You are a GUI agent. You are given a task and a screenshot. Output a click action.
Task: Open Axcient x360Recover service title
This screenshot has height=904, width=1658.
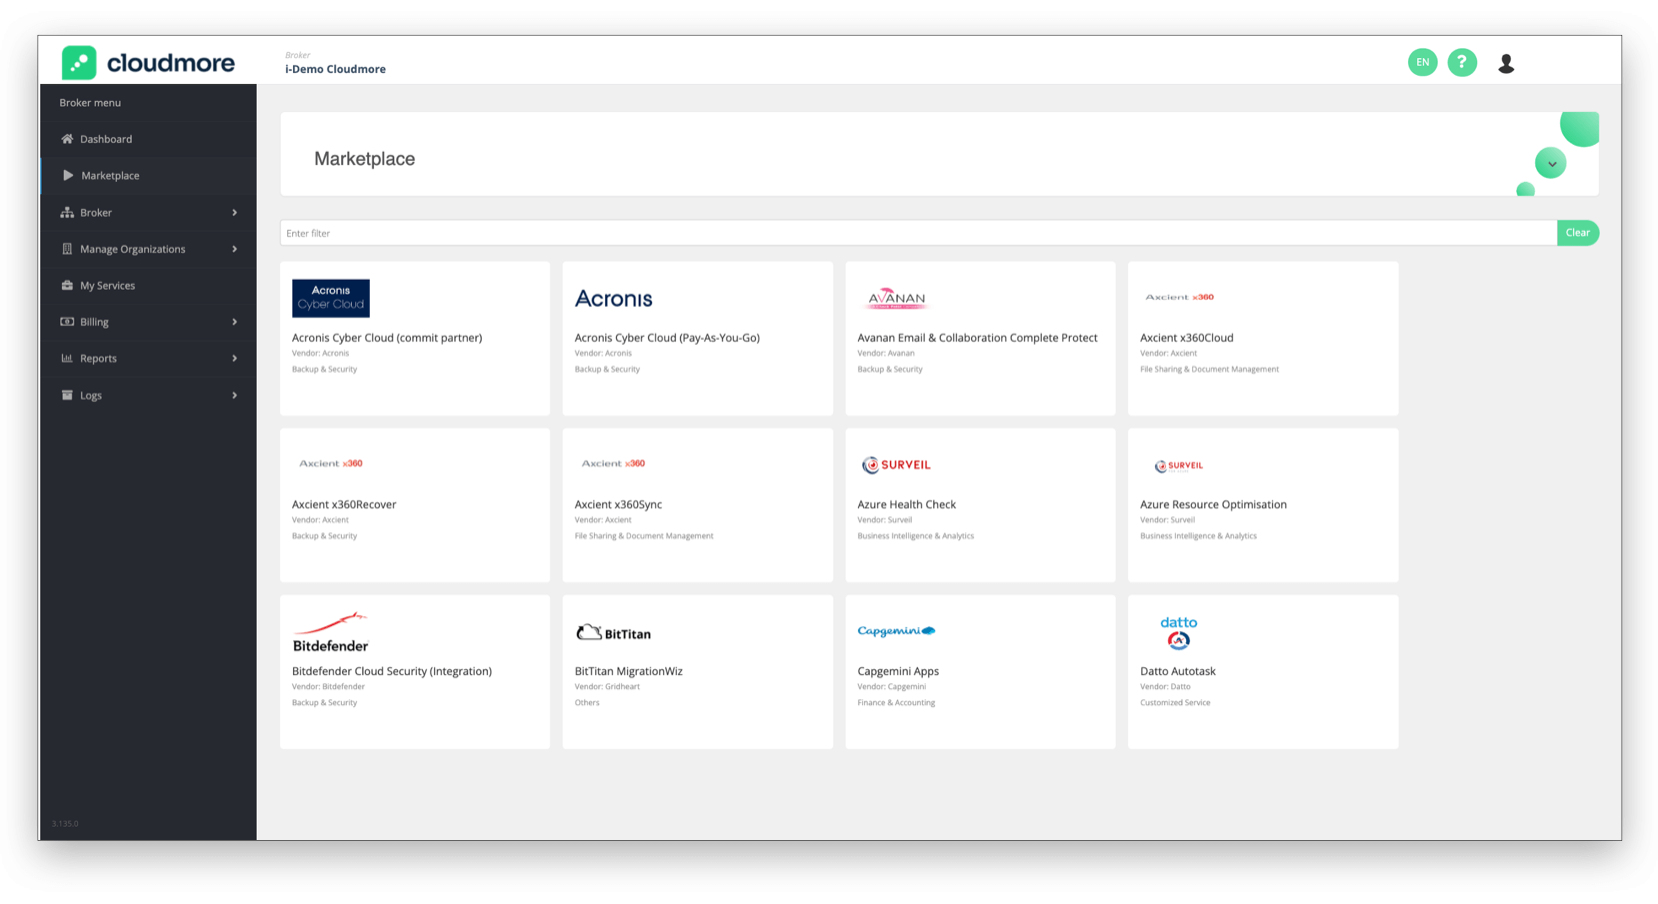[344, 504]
